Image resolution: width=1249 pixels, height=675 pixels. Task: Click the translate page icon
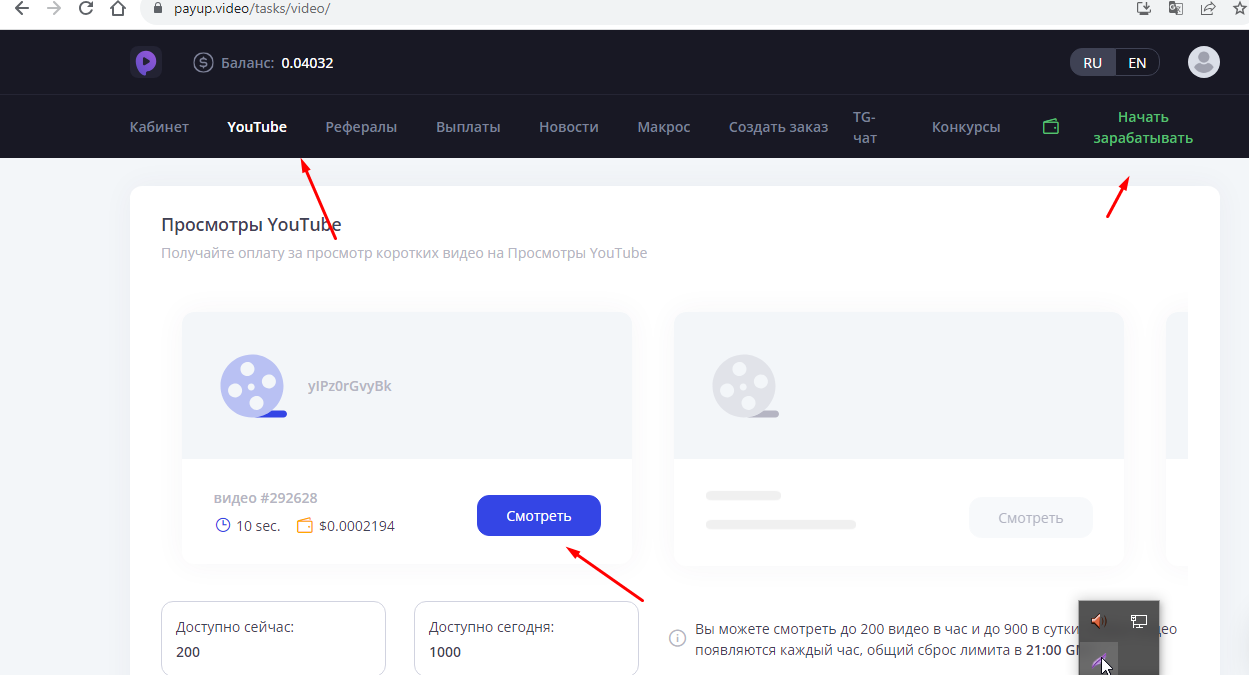1176,8
